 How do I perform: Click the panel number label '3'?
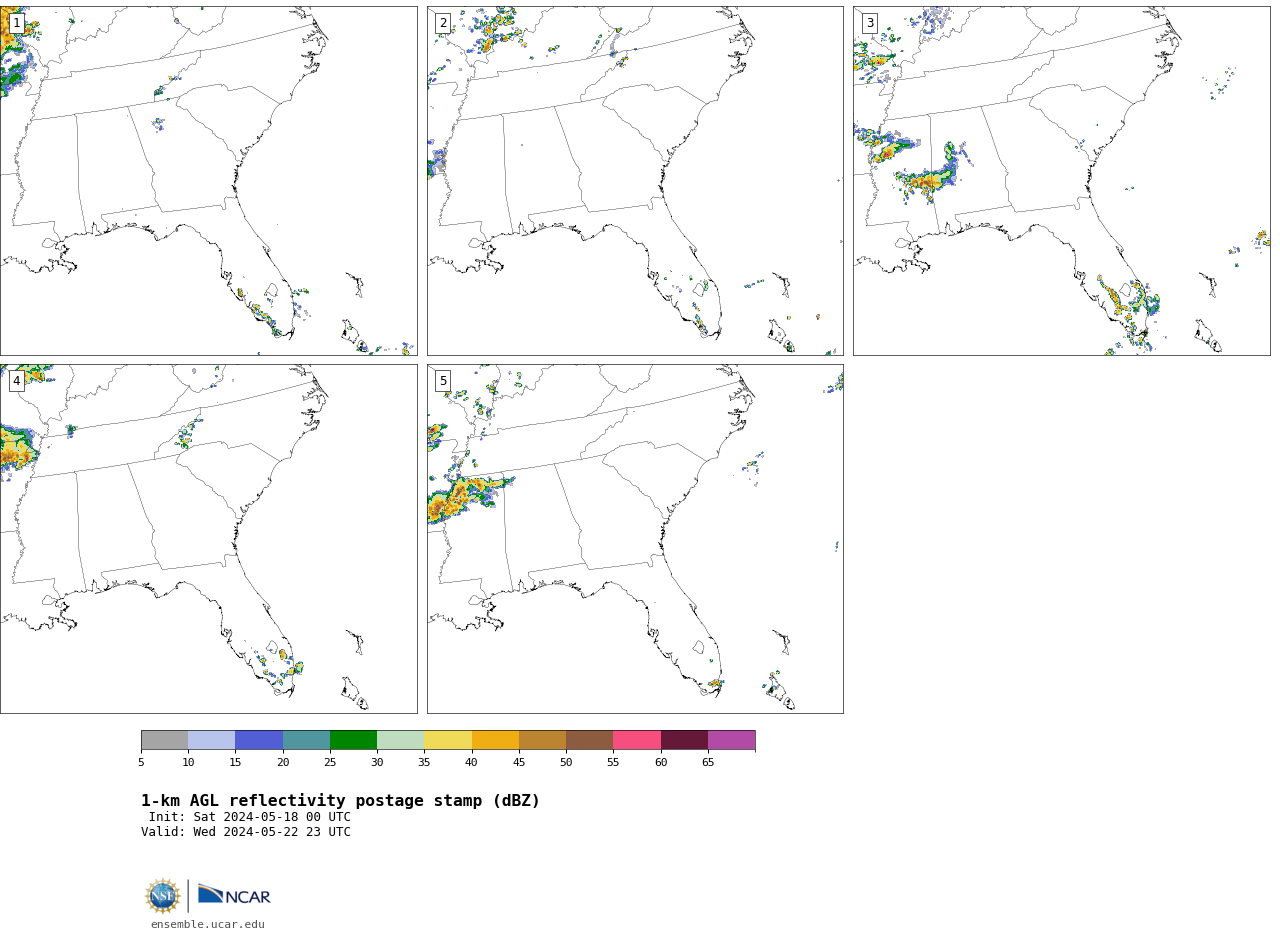(870, 23)
